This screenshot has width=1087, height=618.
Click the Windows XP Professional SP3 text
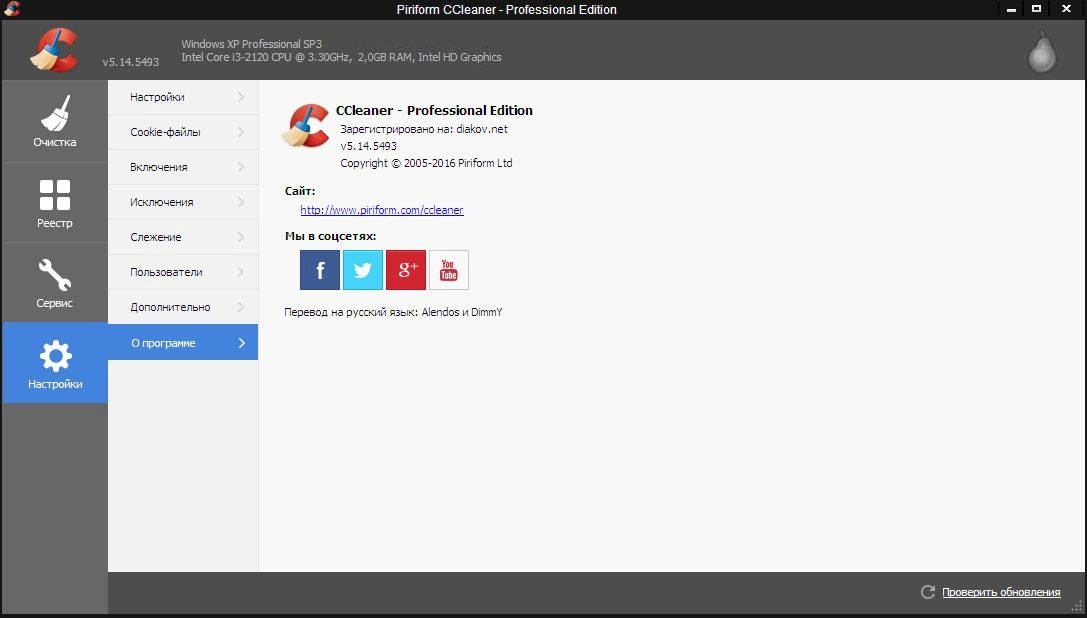252,44
